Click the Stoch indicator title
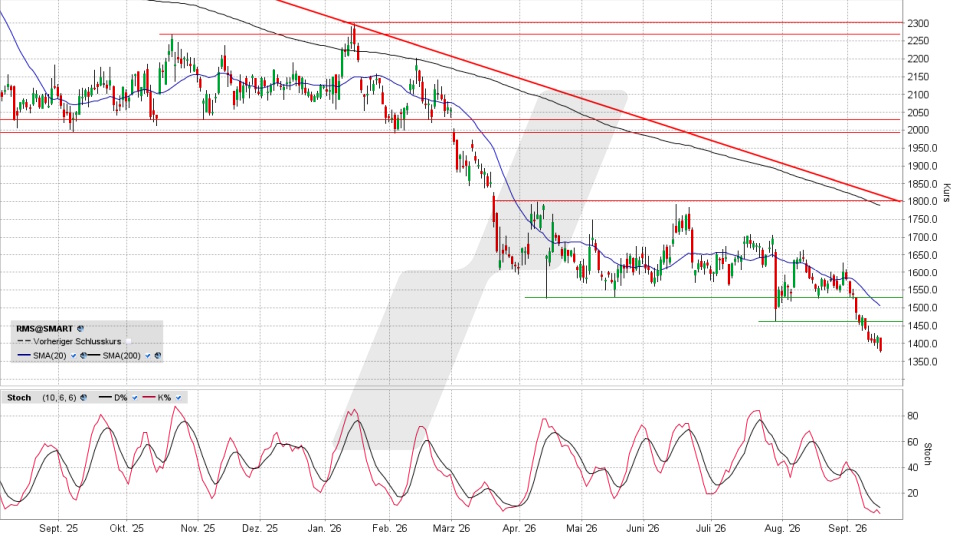The width and height of the screenshot is (960, 540). coord(19,397)
